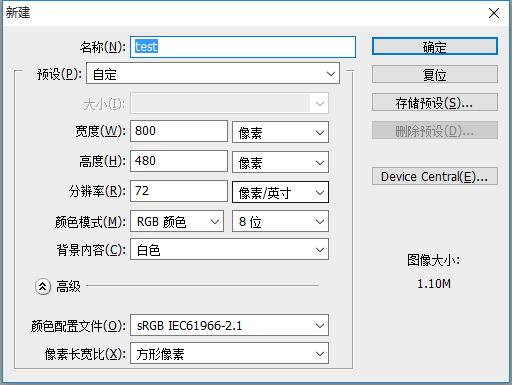Click 存储预设(S)... button
Image resolution: width=512 pixels, height=385 pixels.
click(435, 102)
